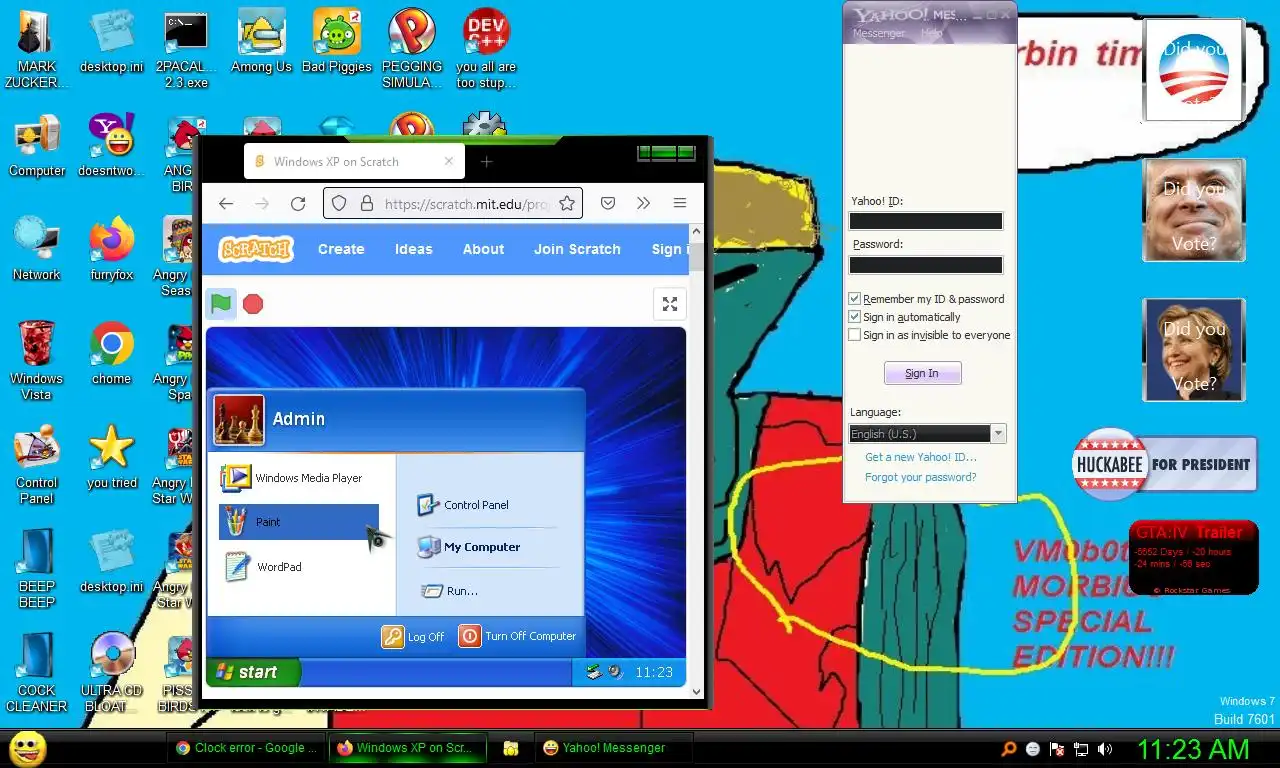Click the GTA:IV Trailer countdown gadget

(x=1193, y=558)
